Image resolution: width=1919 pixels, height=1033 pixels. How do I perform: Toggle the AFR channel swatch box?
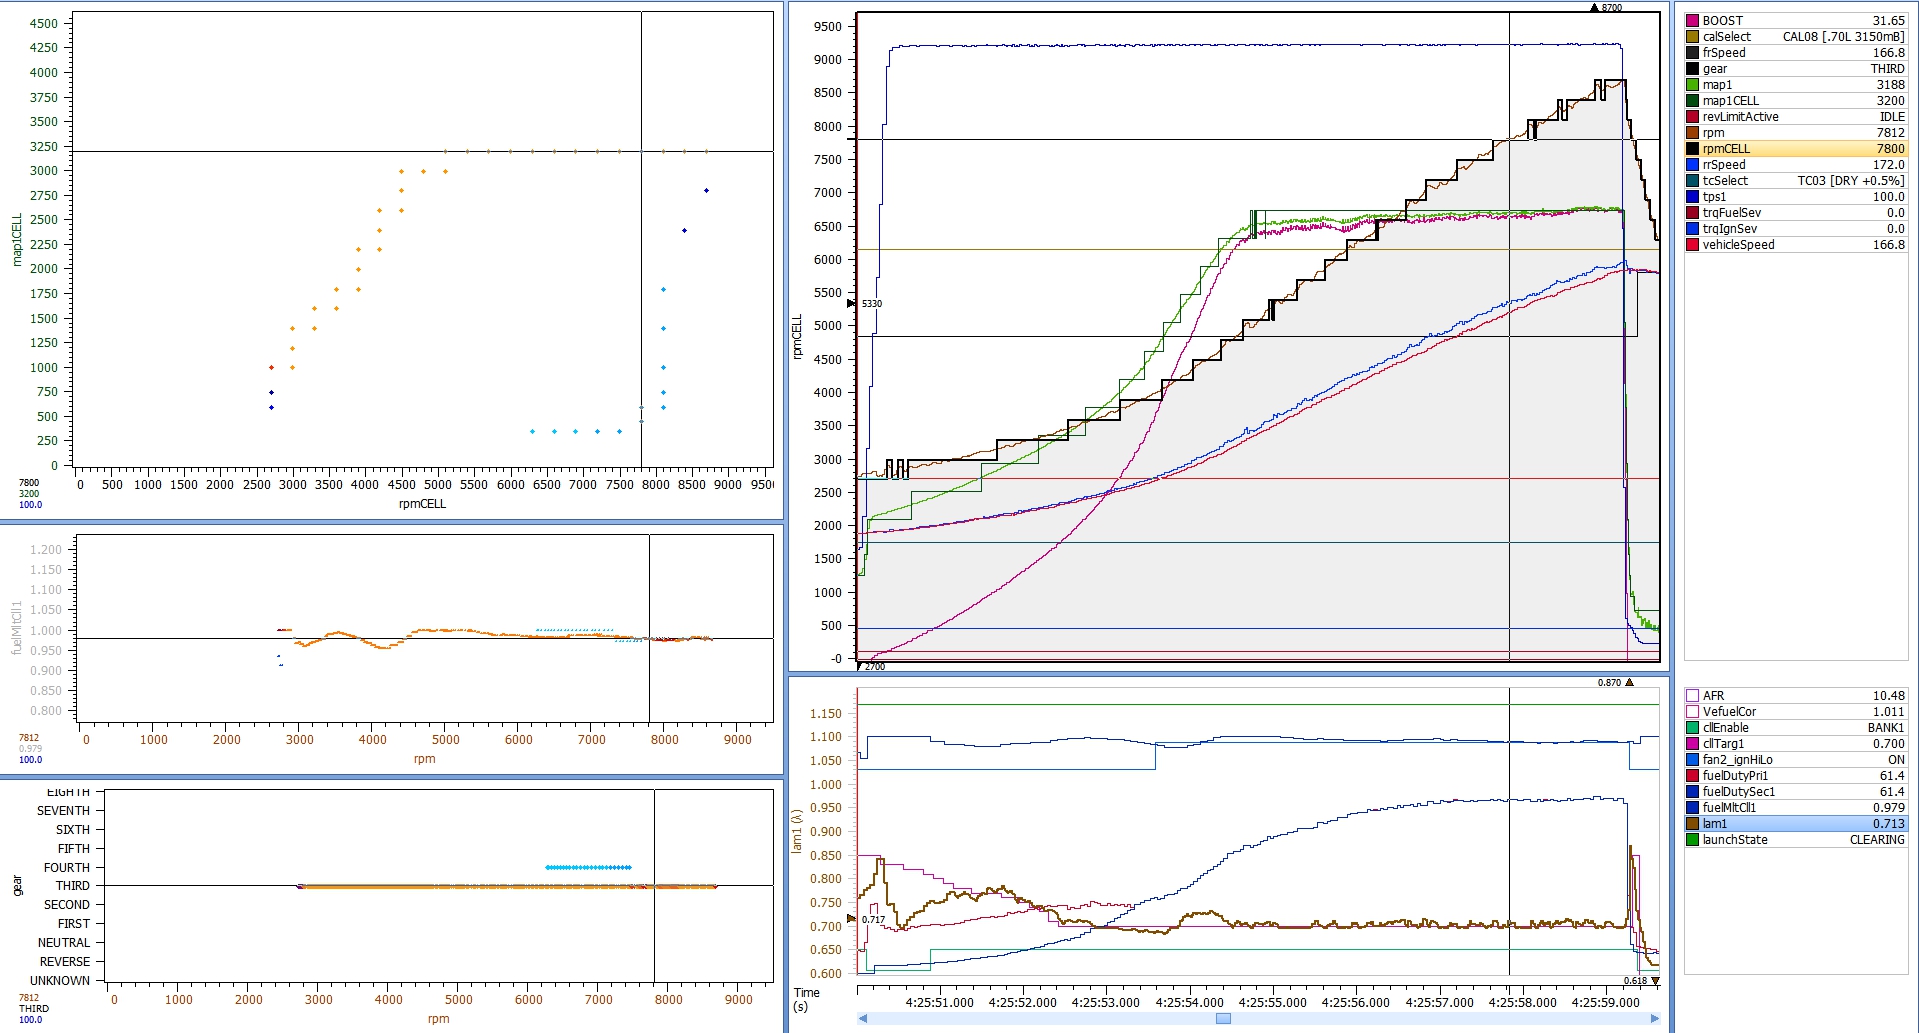[x=1692, y=696]
